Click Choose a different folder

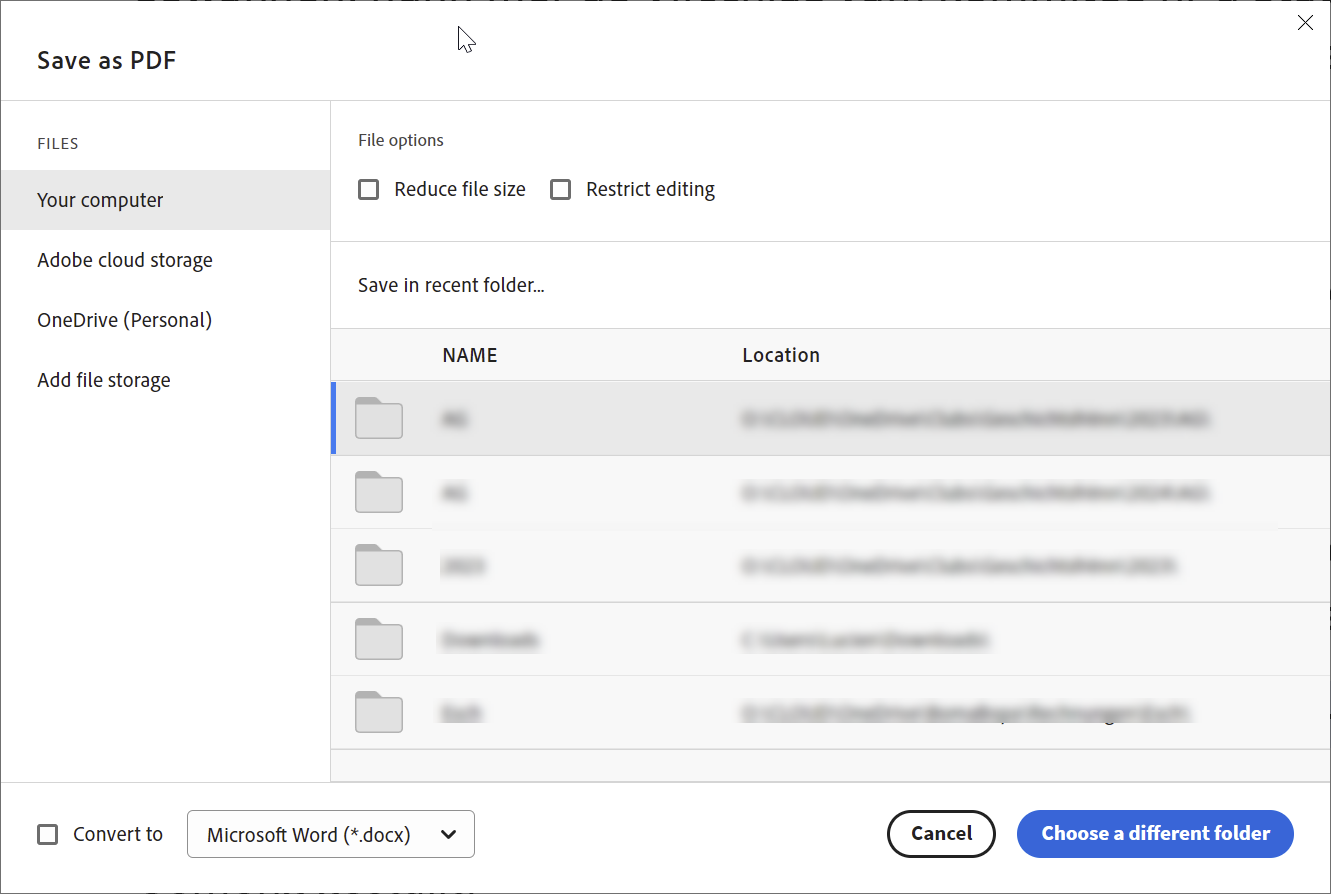click(x=1154, y=833)
